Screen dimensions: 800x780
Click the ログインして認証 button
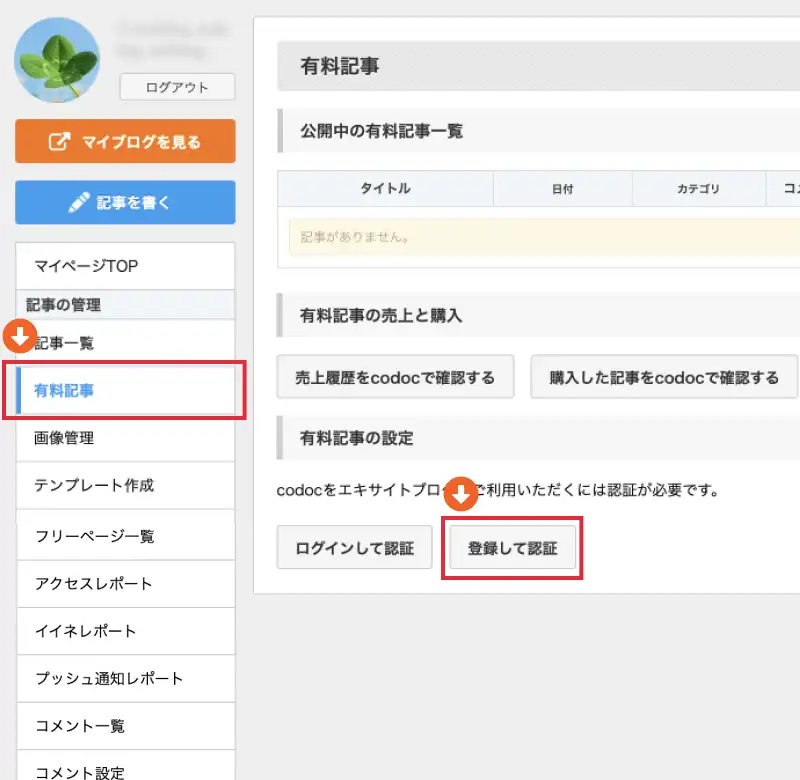point(354,549)
